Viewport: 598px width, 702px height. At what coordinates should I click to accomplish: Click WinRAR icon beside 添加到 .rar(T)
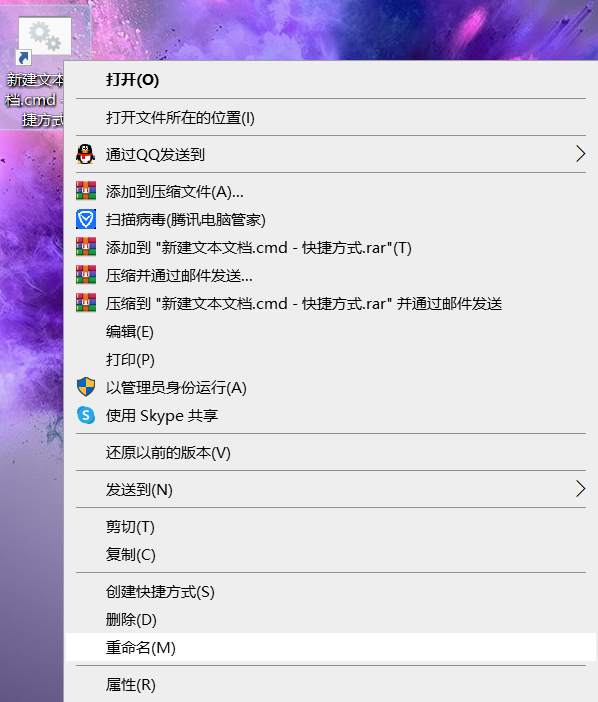tap(86, 247)
